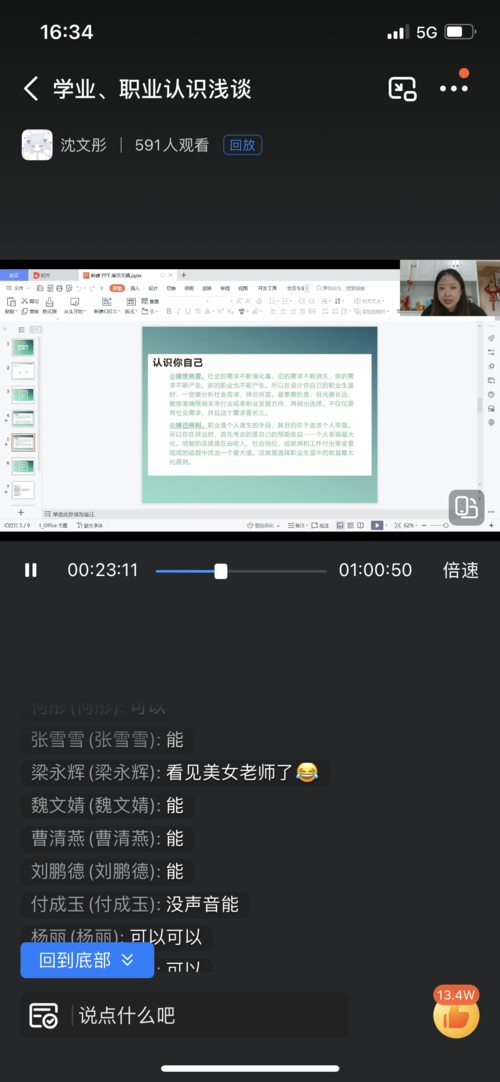Image resolution: width=500 pixels, height=1082 pixels.
Task: Tap the battery icon in status bar
Action: 460,32
